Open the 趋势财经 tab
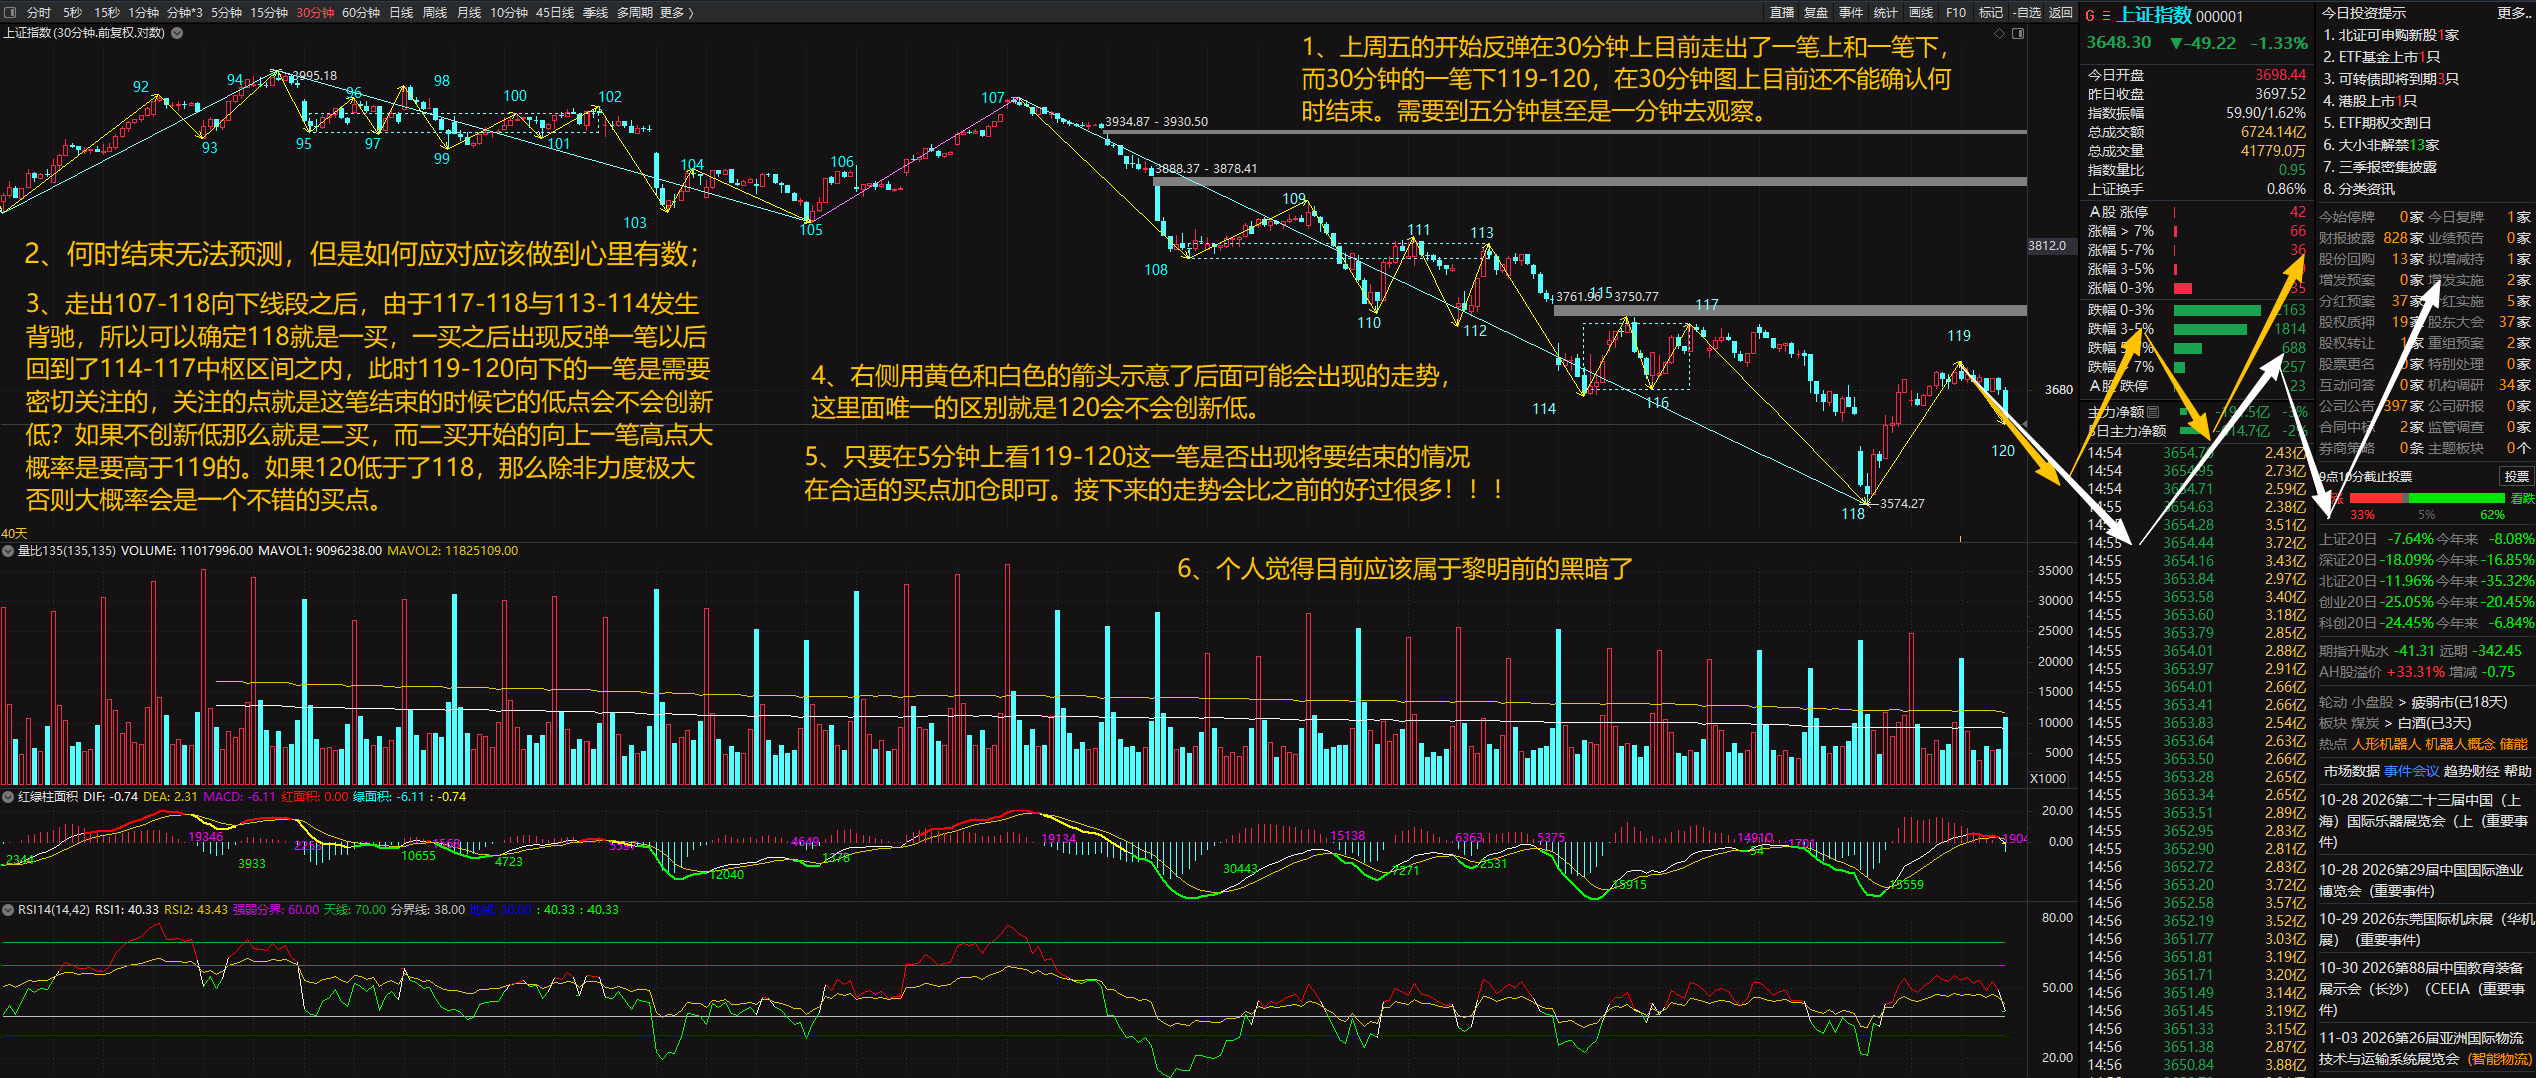This screenshot has width=2536, height=1078. [x=2472, y=771]
